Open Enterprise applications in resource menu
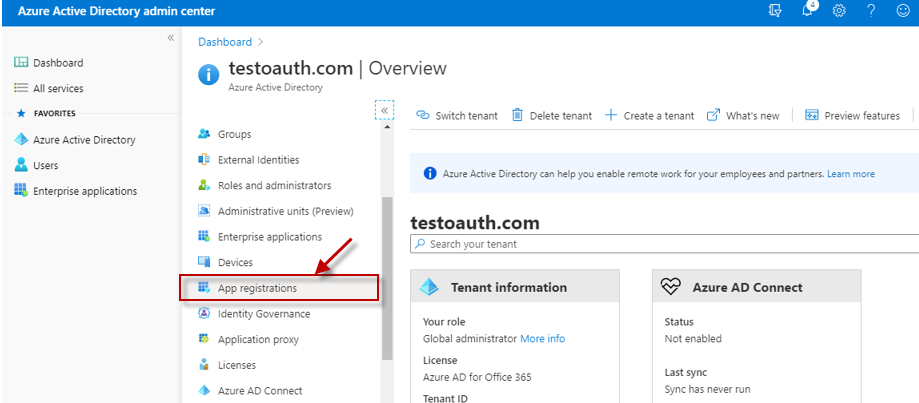 [x=270, y=237]
